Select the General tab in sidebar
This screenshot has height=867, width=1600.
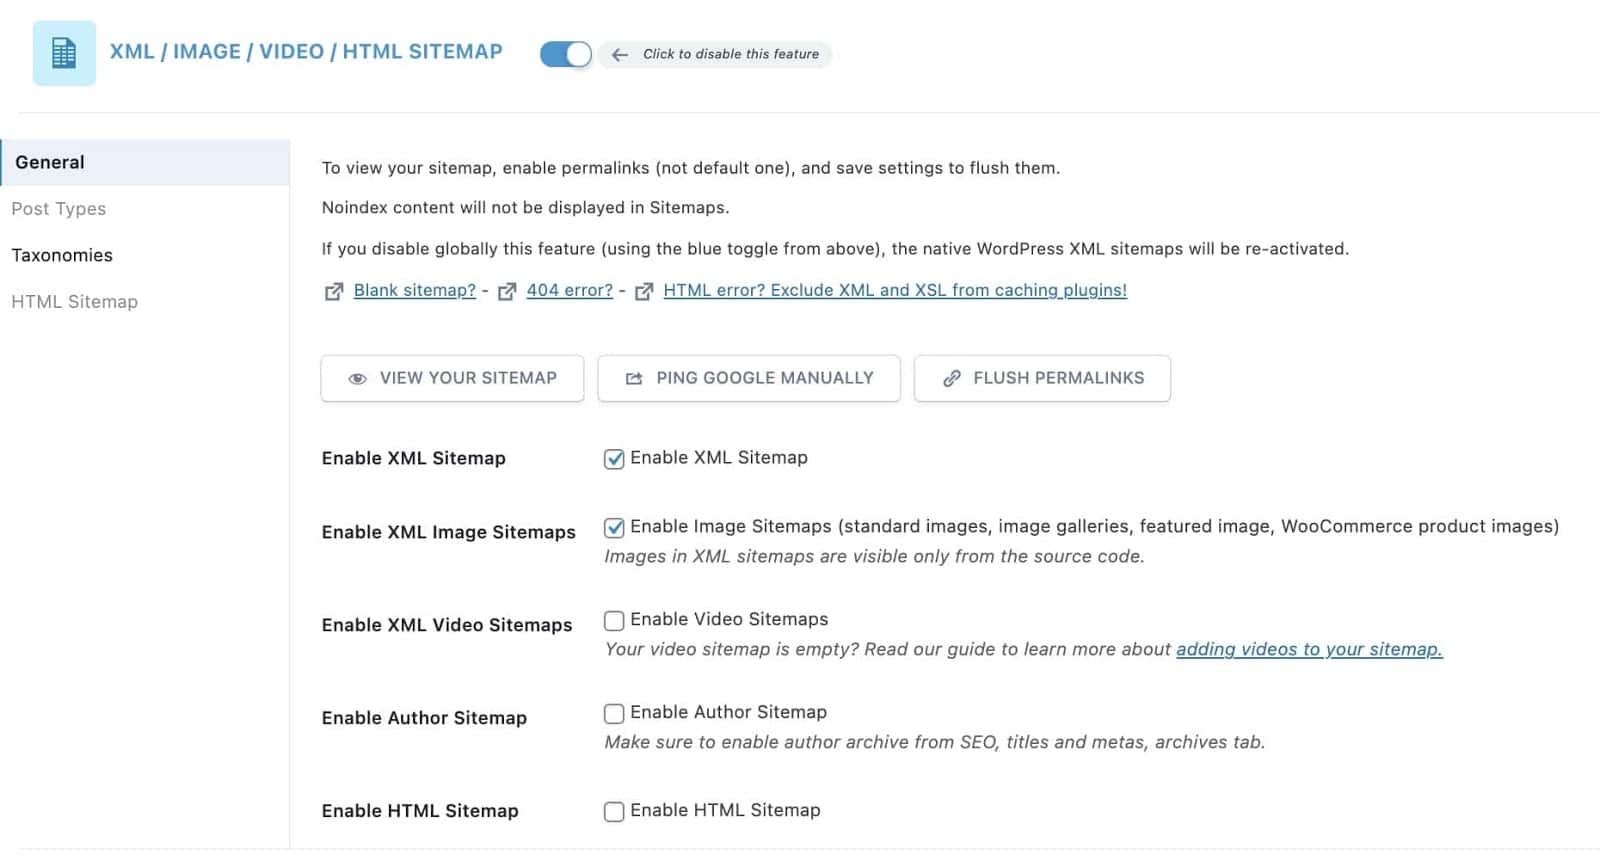coord(145,162)
